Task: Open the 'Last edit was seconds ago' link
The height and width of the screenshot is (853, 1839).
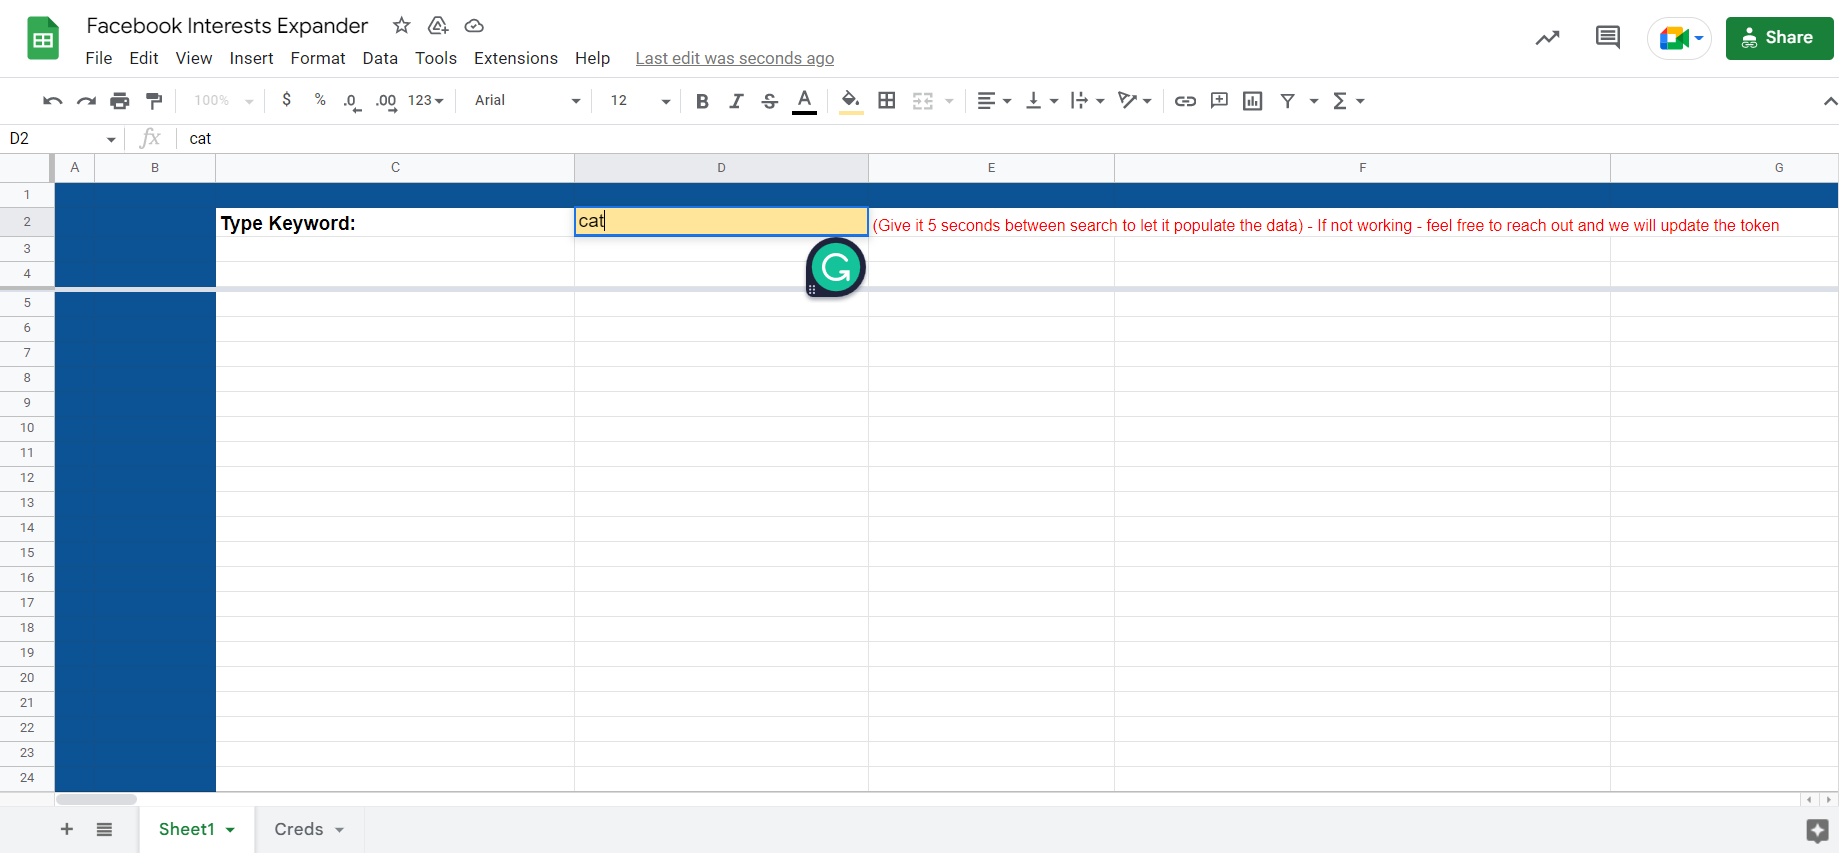Action: pos(734,58)
